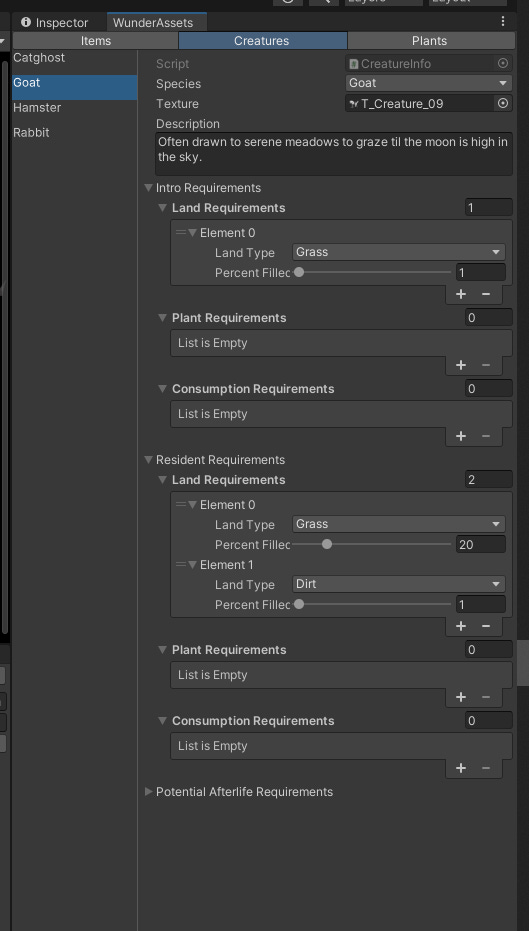Switch to the Plants tab

click(x=430, y=41)
